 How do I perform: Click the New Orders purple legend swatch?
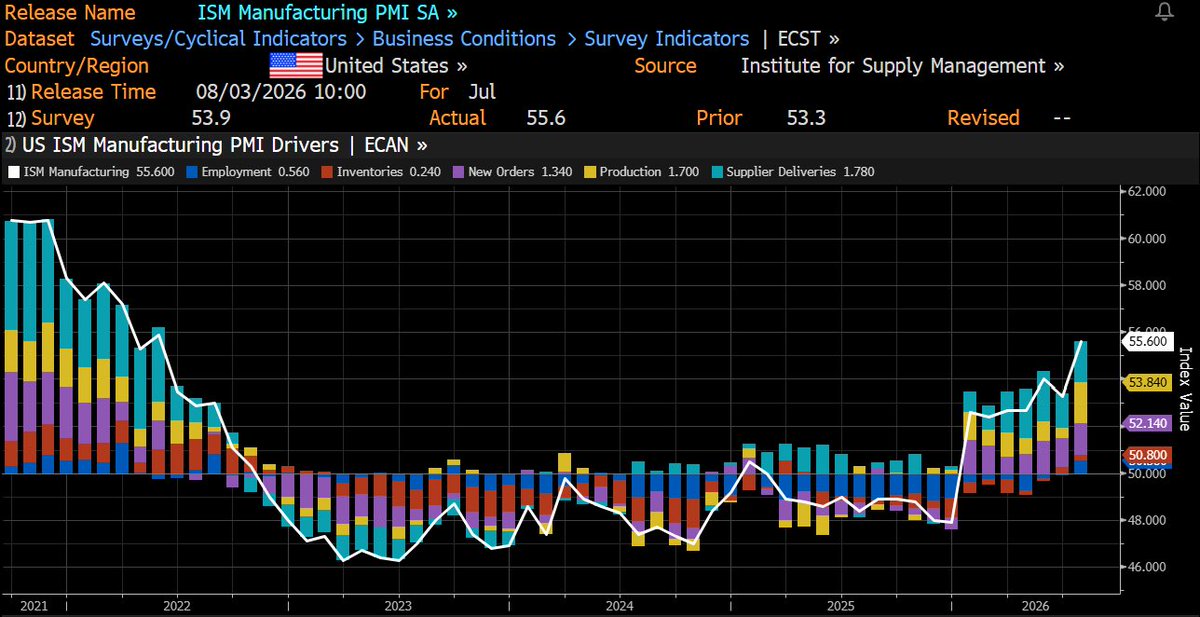click(459, 172)
